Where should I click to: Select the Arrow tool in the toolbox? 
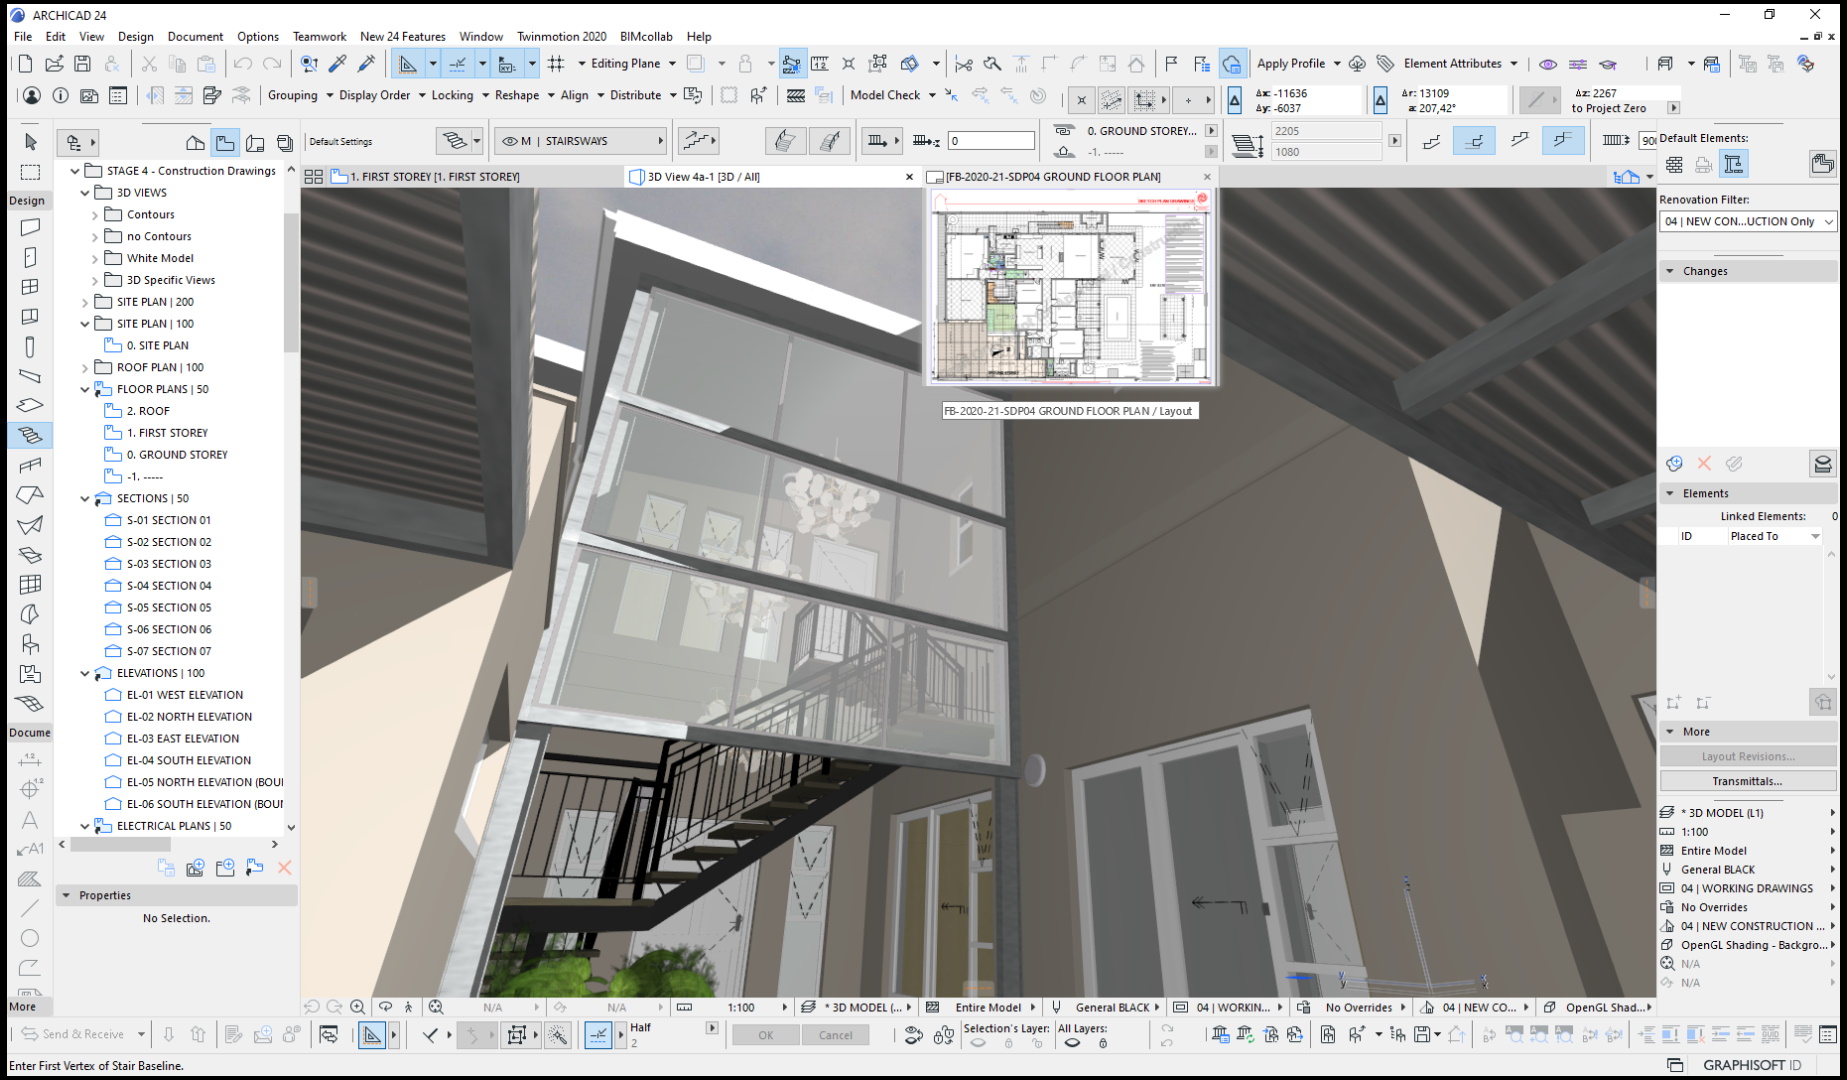tap(30, 142)
